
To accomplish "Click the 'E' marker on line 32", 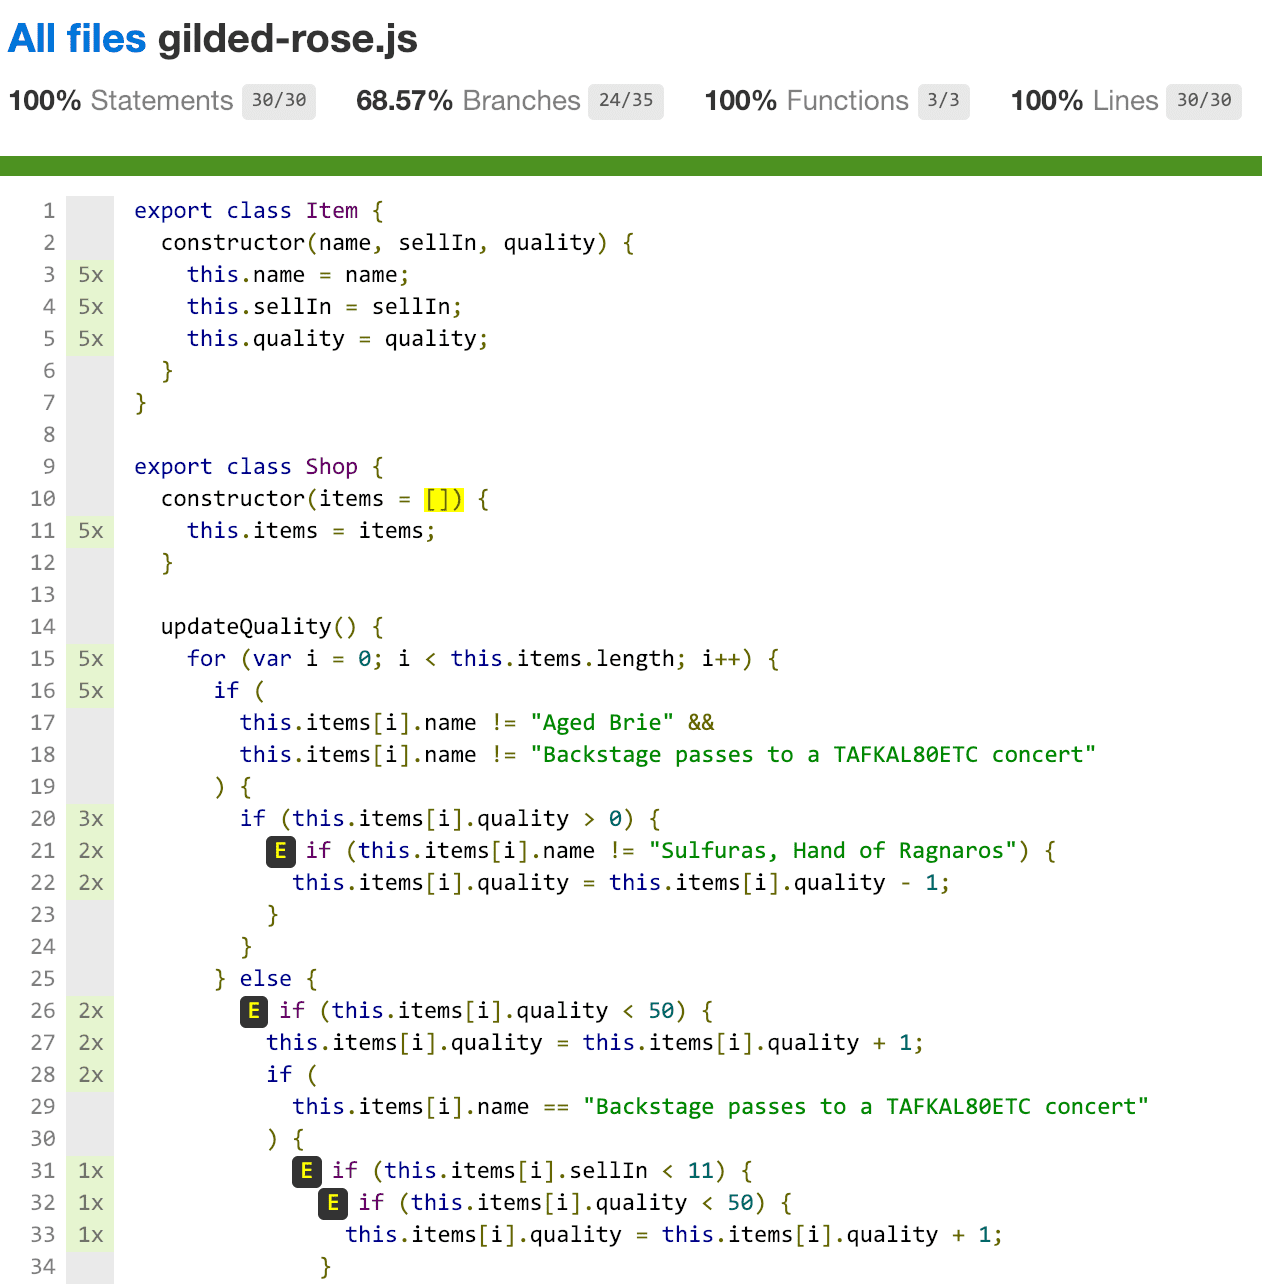I will click(333, 1203).
